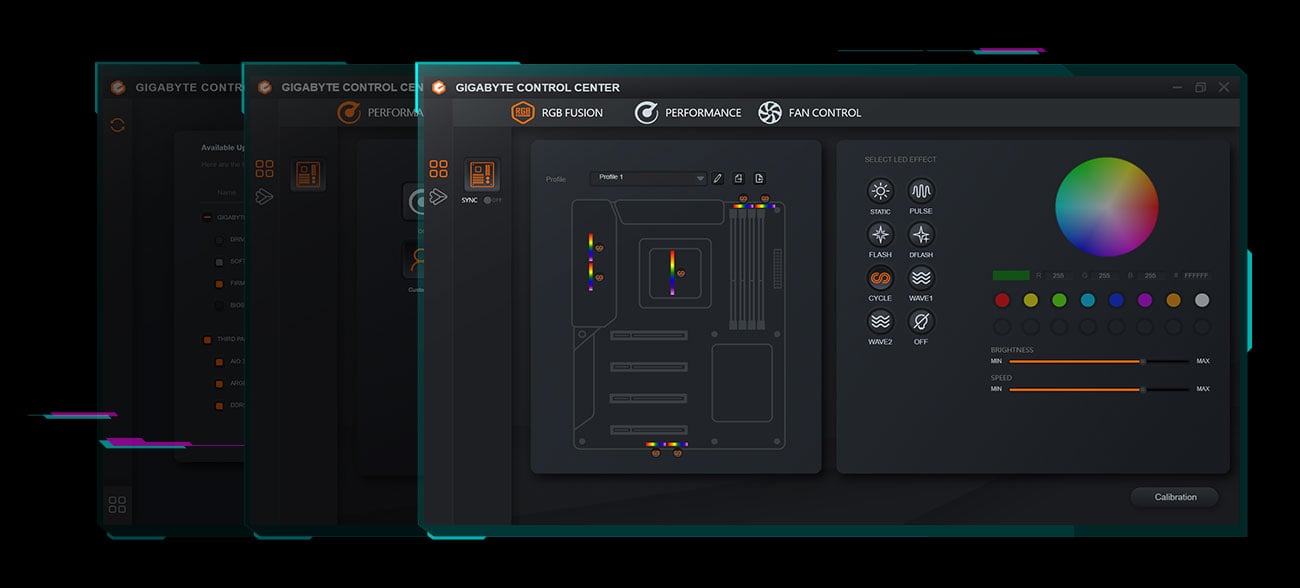
Task: Select the motherboard device icon
Action: click(481, 173)
